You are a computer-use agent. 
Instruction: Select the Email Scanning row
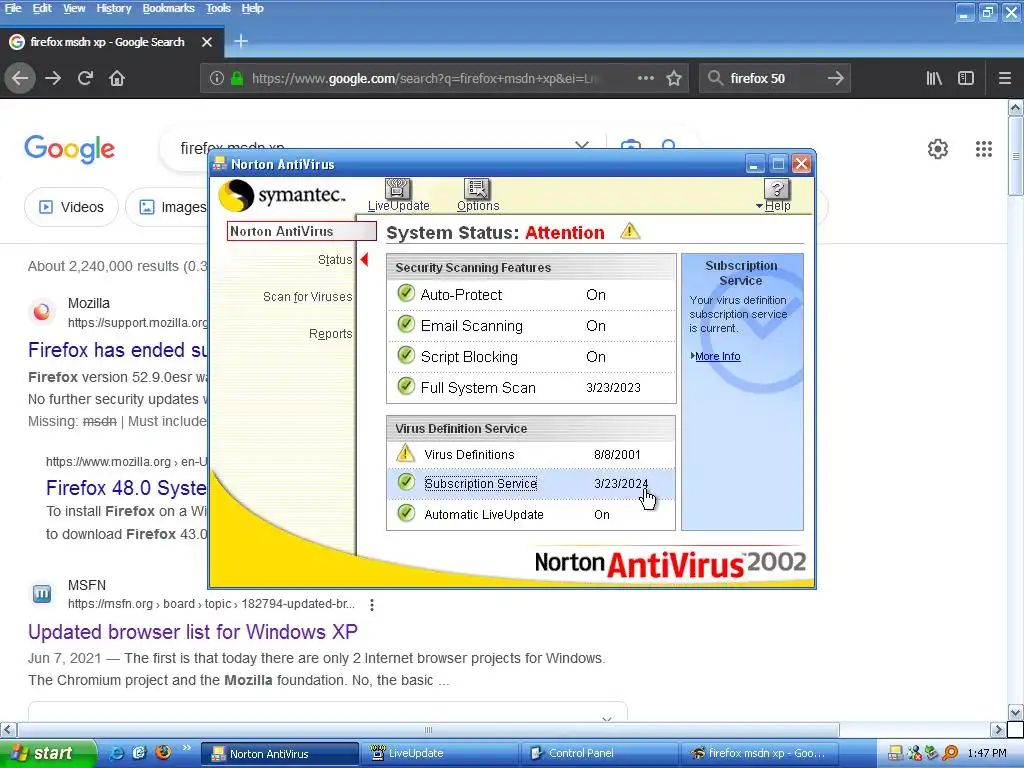coord(531,325)
